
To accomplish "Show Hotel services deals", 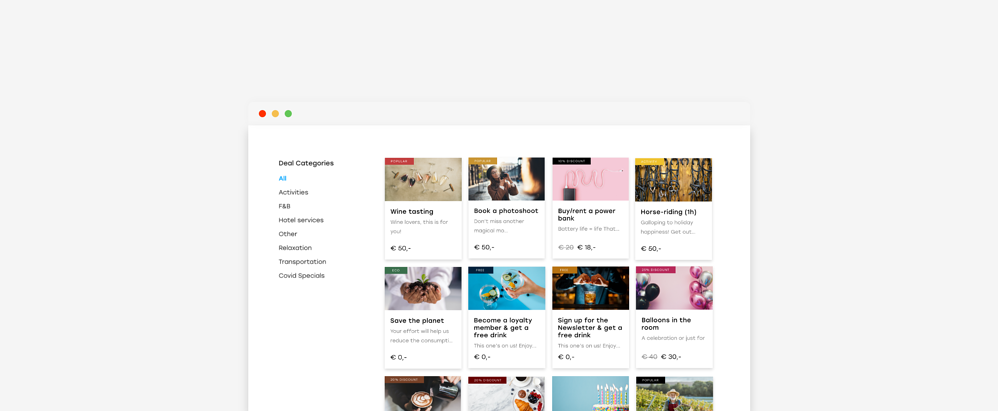I will click(x=301, y=220).
